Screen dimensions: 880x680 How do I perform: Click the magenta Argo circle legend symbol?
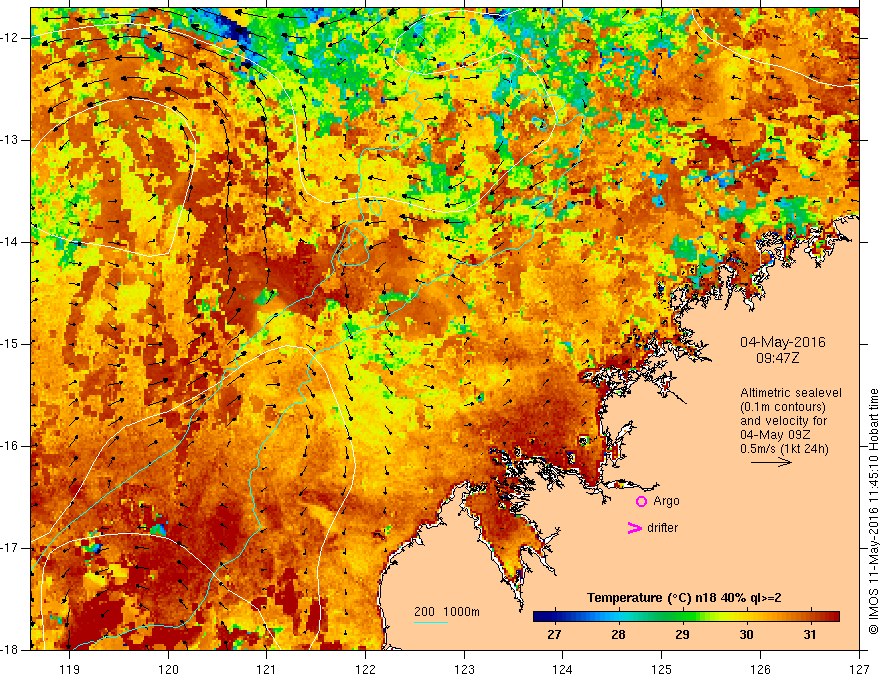point(641,501)
